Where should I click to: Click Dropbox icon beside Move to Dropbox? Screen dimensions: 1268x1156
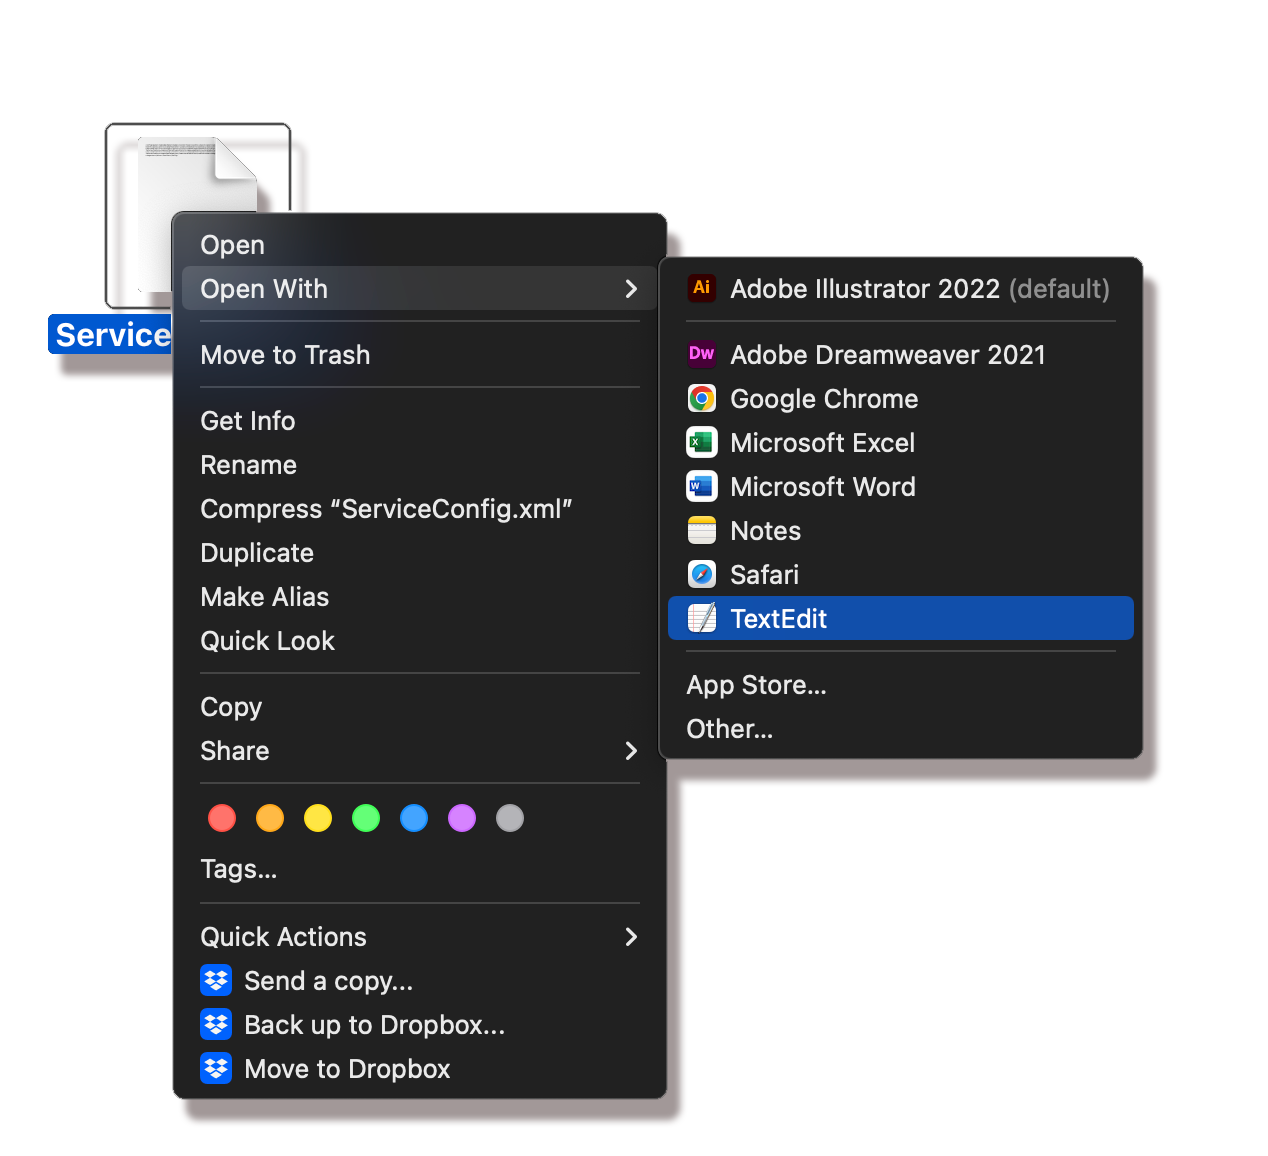(x=216, y=1068)
